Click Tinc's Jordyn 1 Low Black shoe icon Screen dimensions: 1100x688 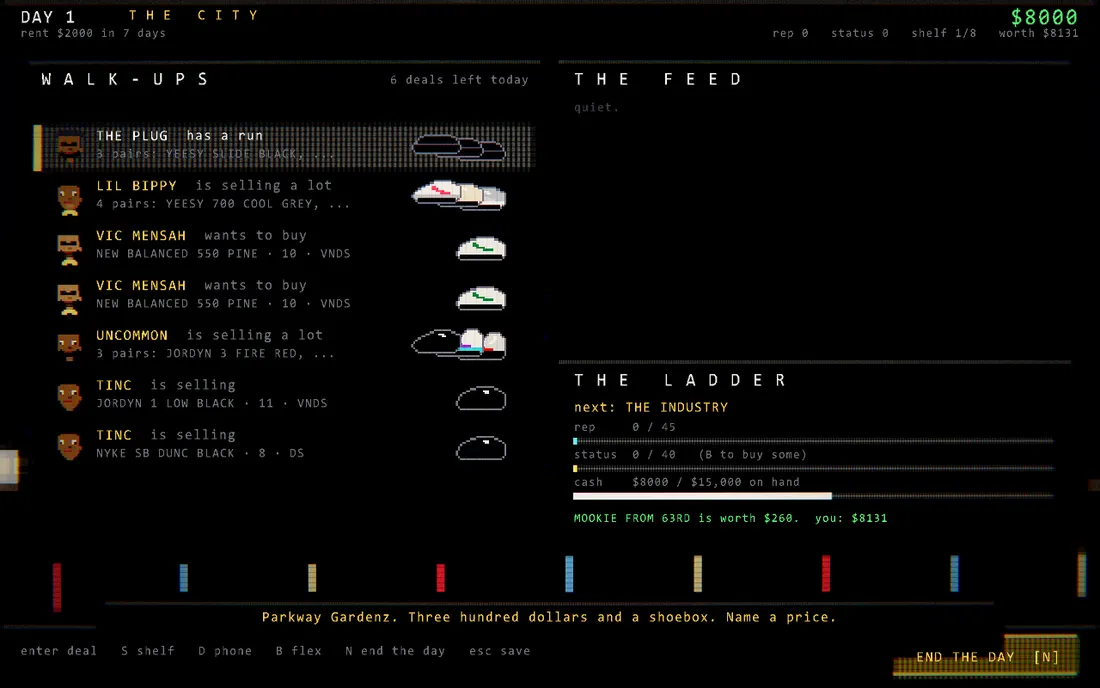(x=481, y=398)
